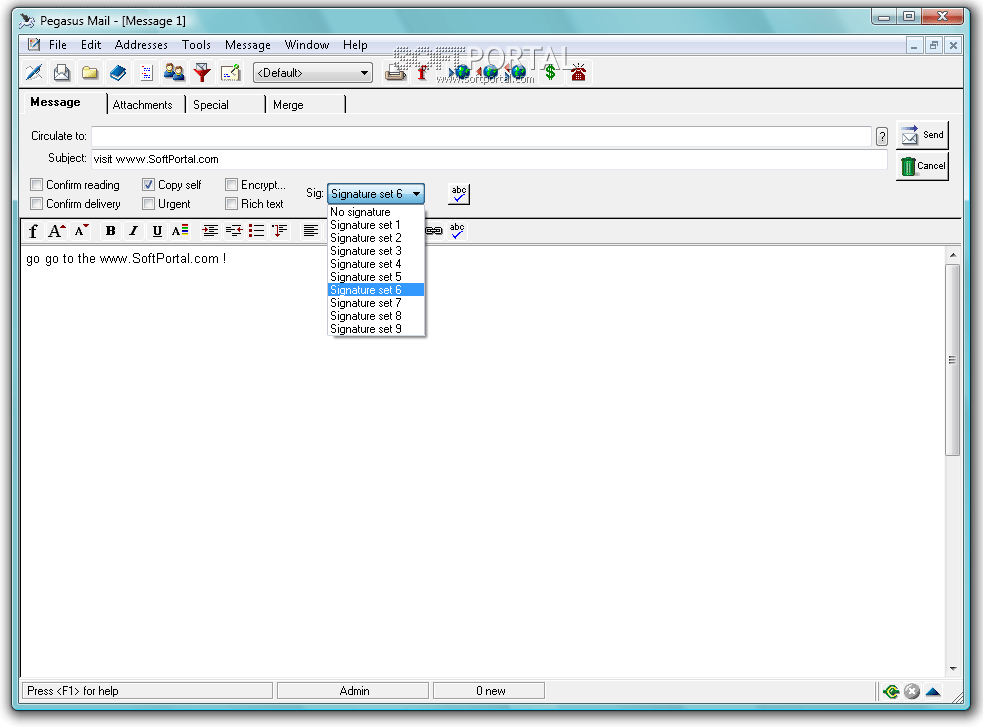
Task: Enable the Confirm delivery checkbox
Action: point(36,204)
